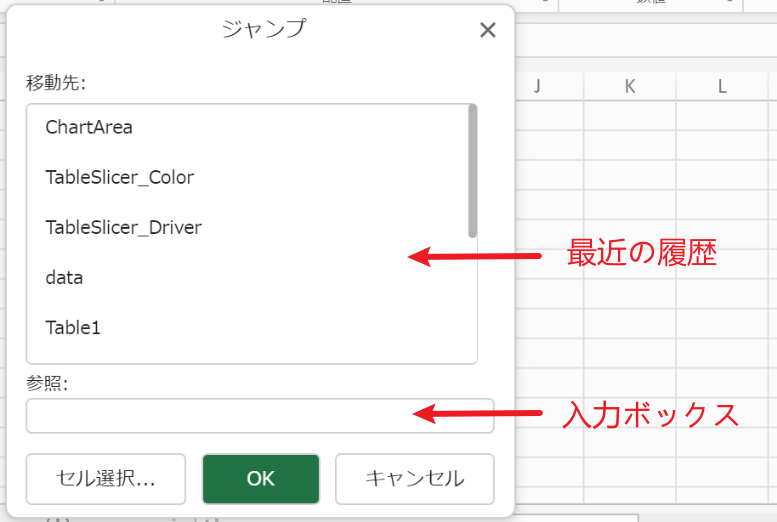
Task: Click the ジャンプ dialog title text
Action: [263, 29]
